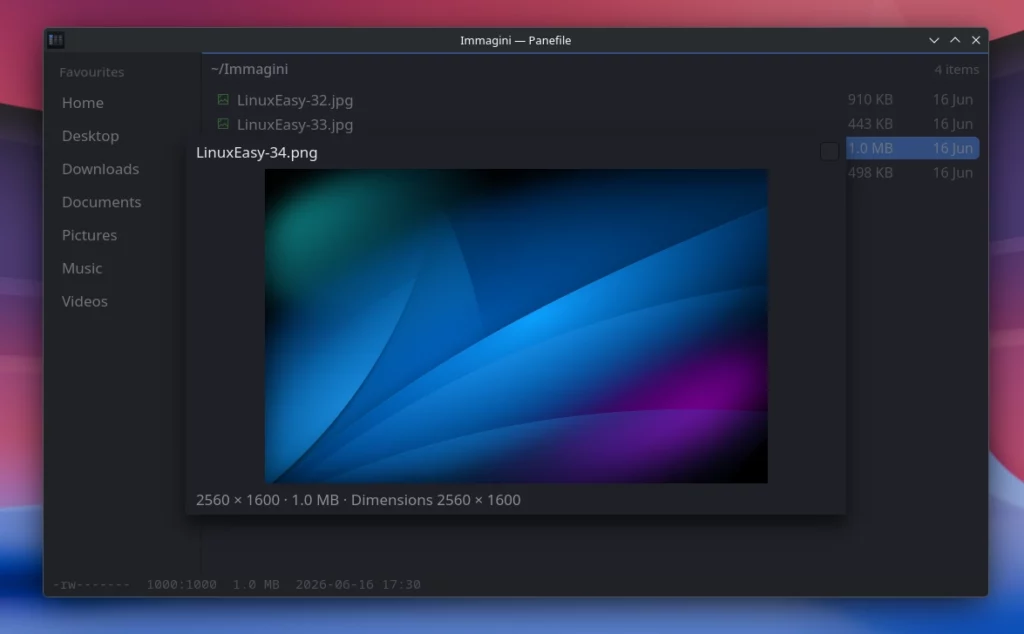Click the image icon beside LinuxEasy-33.jpg

223,123
